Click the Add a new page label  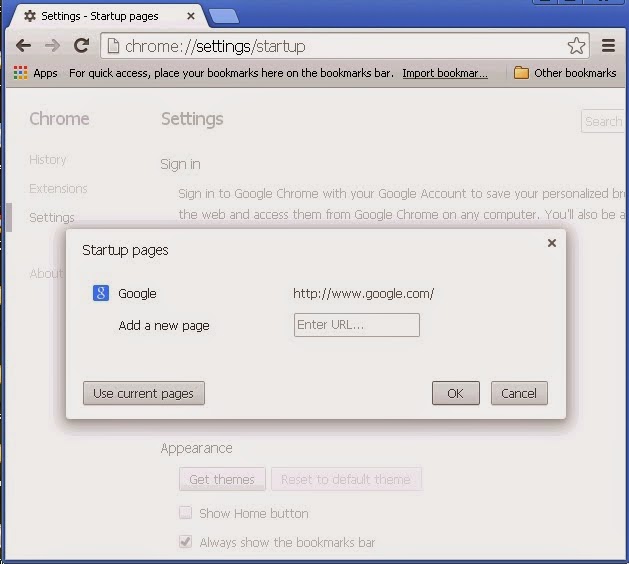pyautogui.click(x=164, y=325)
